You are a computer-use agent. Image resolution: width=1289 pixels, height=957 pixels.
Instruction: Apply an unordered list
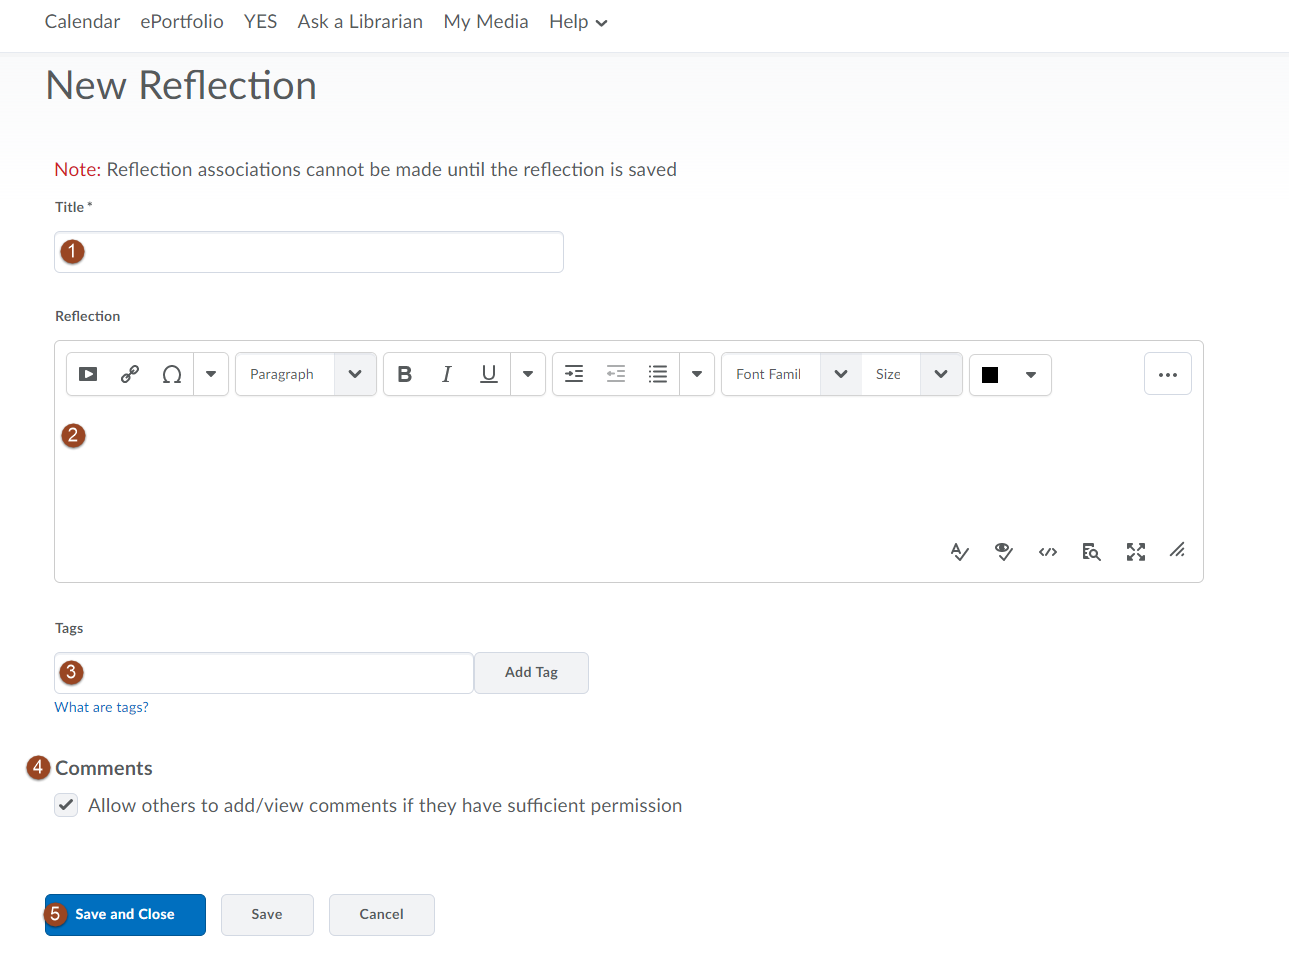(658, 374)
